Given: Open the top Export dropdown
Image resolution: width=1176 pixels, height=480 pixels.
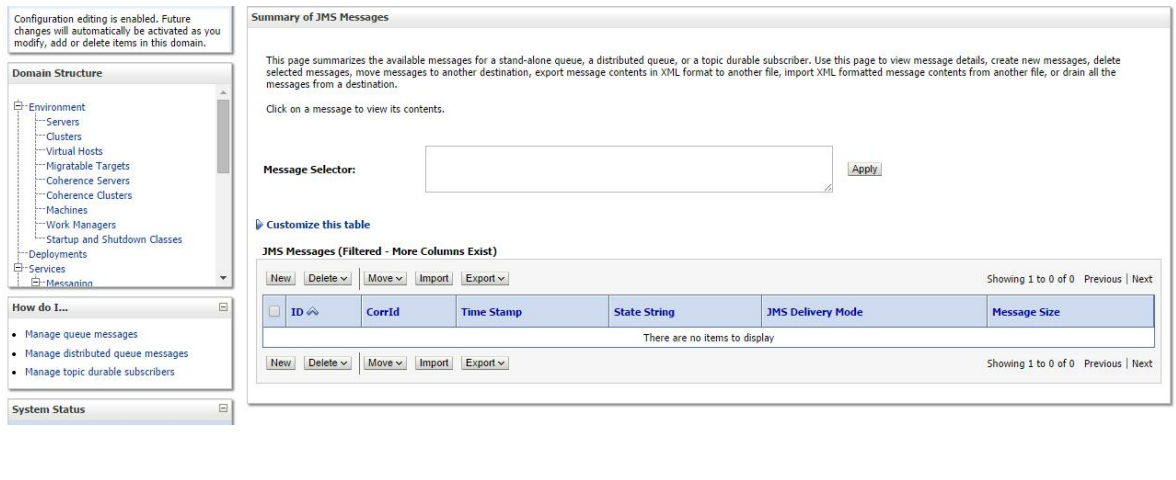Looking at the screenshot, I should [x=484, y=278].
